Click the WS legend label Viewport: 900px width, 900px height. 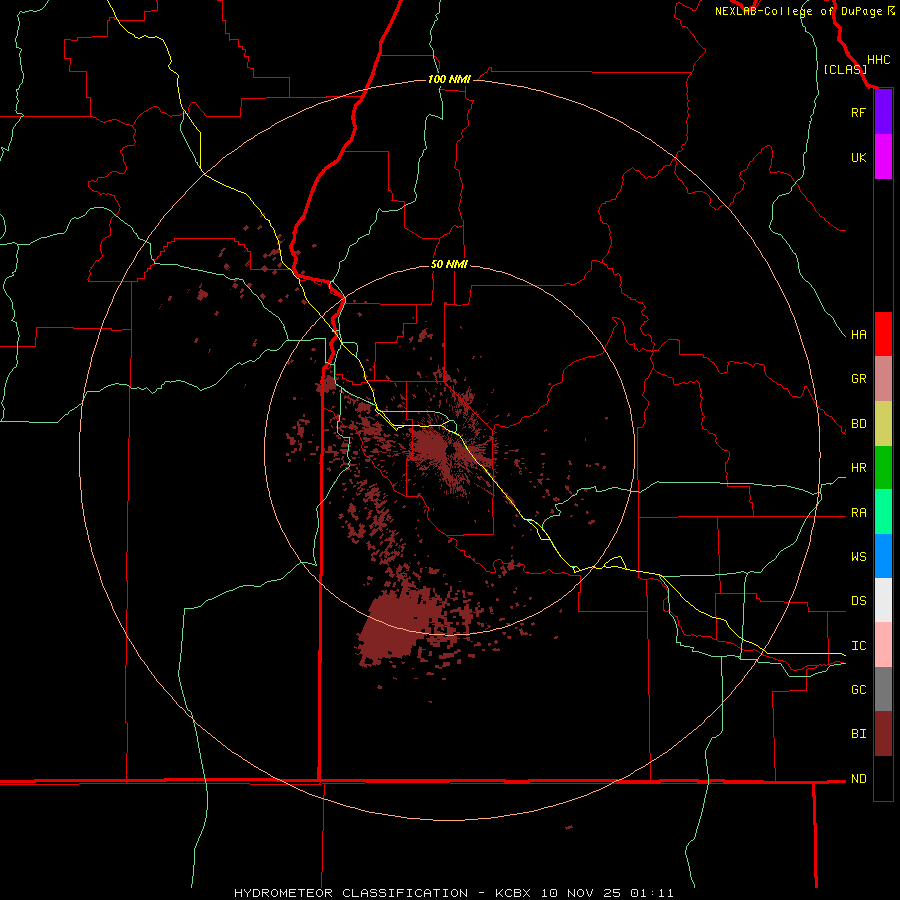[x=858, y=557]
